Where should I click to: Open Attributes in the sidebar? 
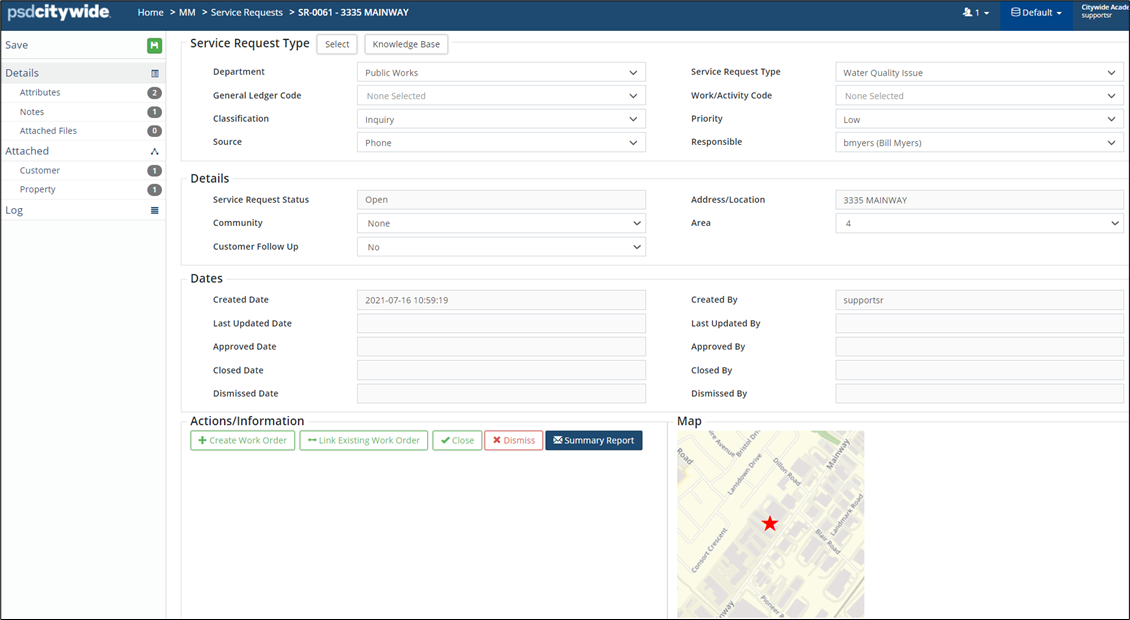pos(40,93)
